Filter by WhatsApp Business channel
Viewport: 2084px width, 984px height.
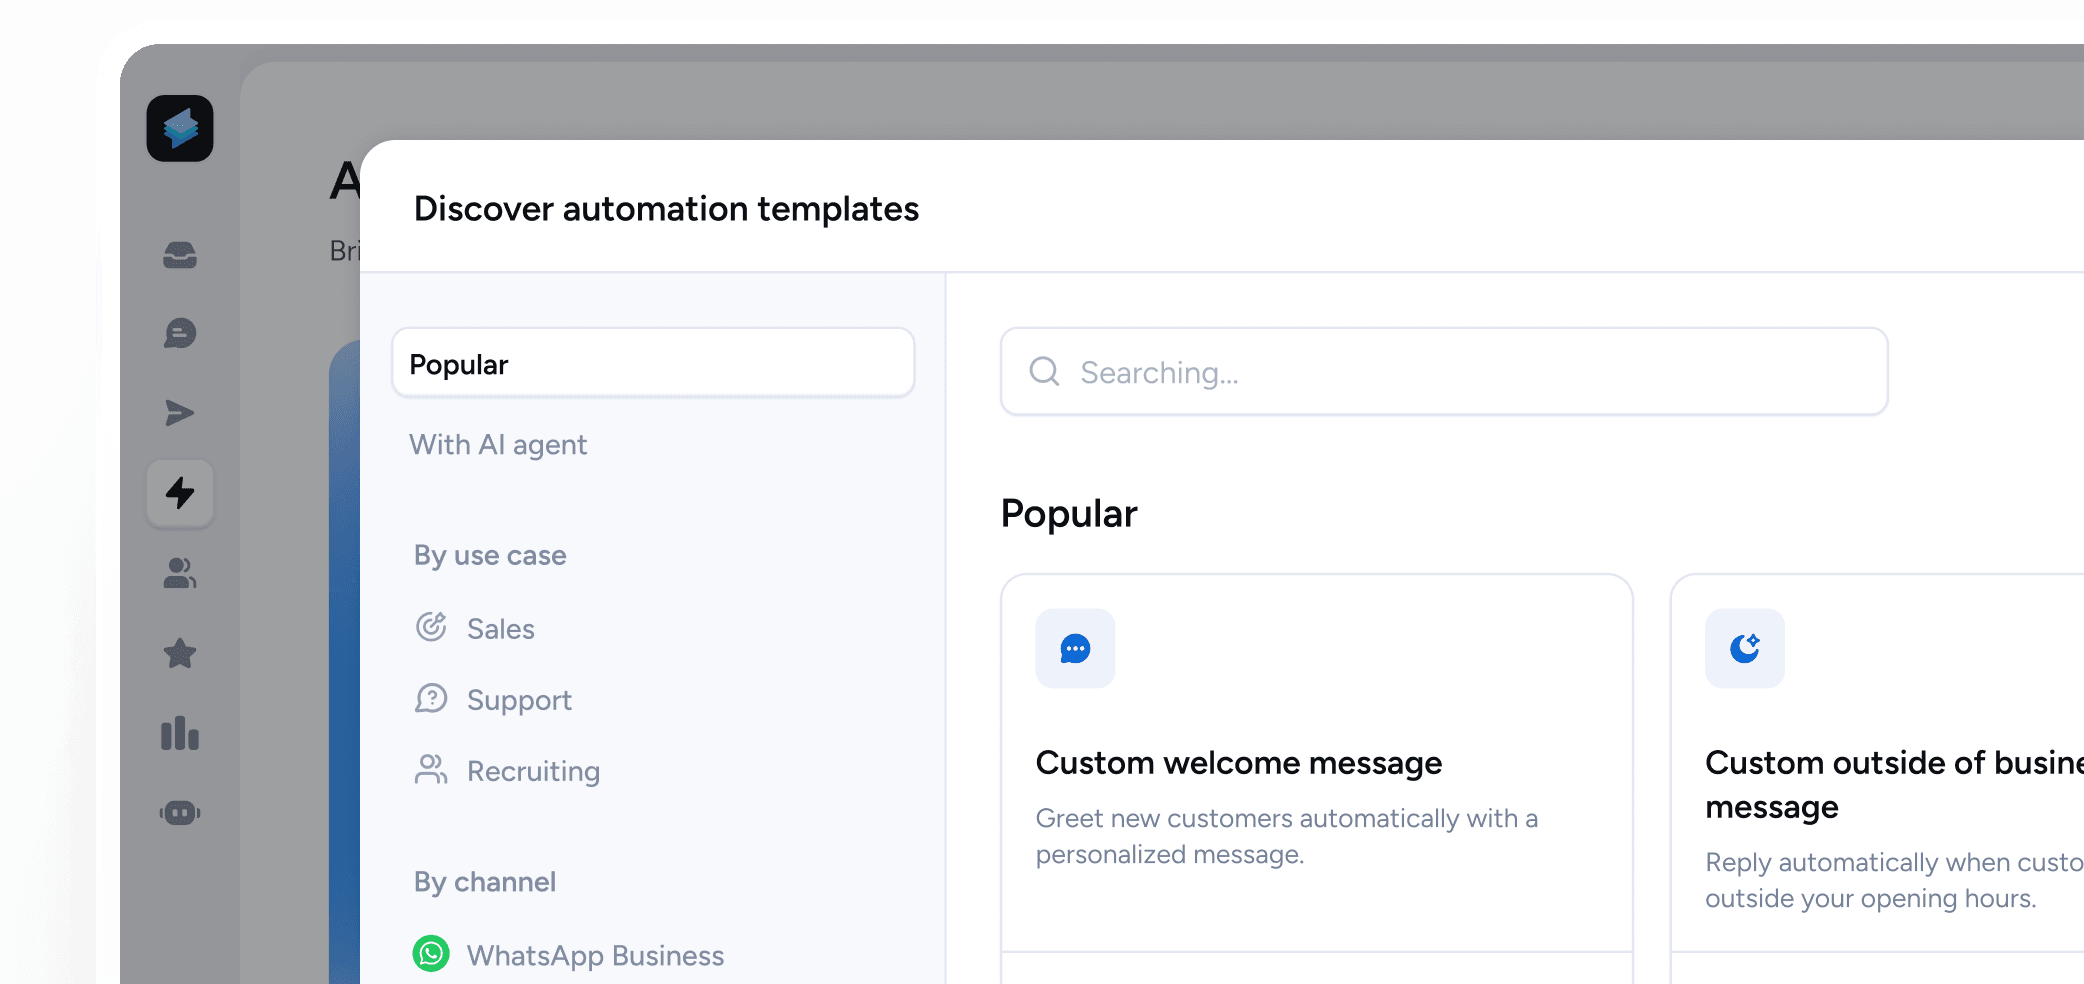pos(594,956)
